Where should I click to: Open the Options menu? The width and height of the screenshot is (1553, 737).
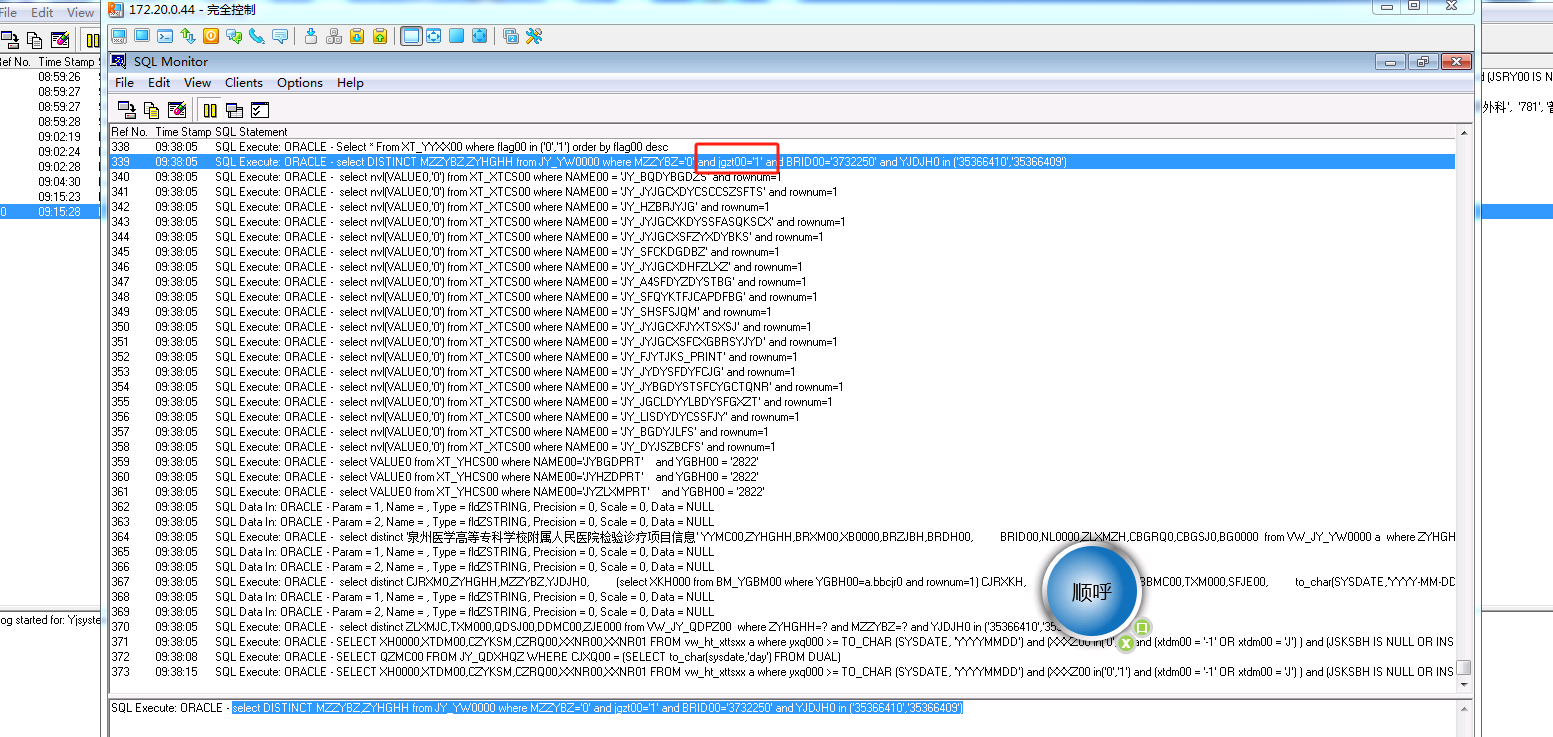tap(300, 83)
